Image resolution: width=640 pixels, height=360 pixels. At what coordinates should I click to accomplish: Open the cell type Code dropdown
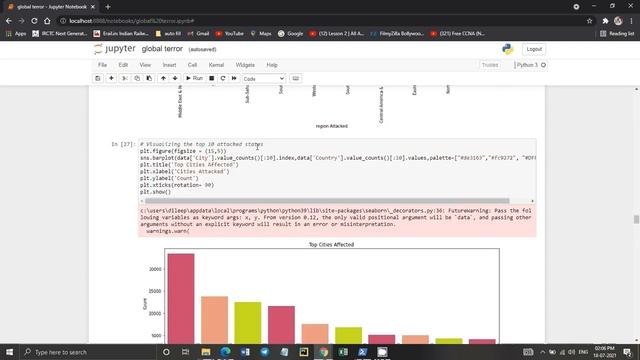tap(263, 79)
